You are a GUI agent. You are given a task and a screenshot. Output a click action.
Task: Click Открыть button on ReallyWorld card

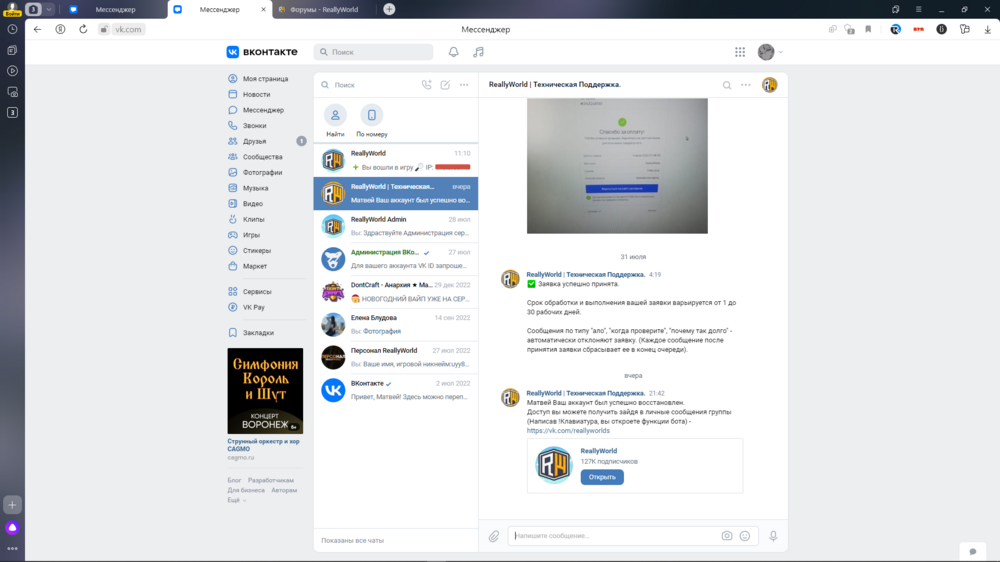[x=602, y=477]
